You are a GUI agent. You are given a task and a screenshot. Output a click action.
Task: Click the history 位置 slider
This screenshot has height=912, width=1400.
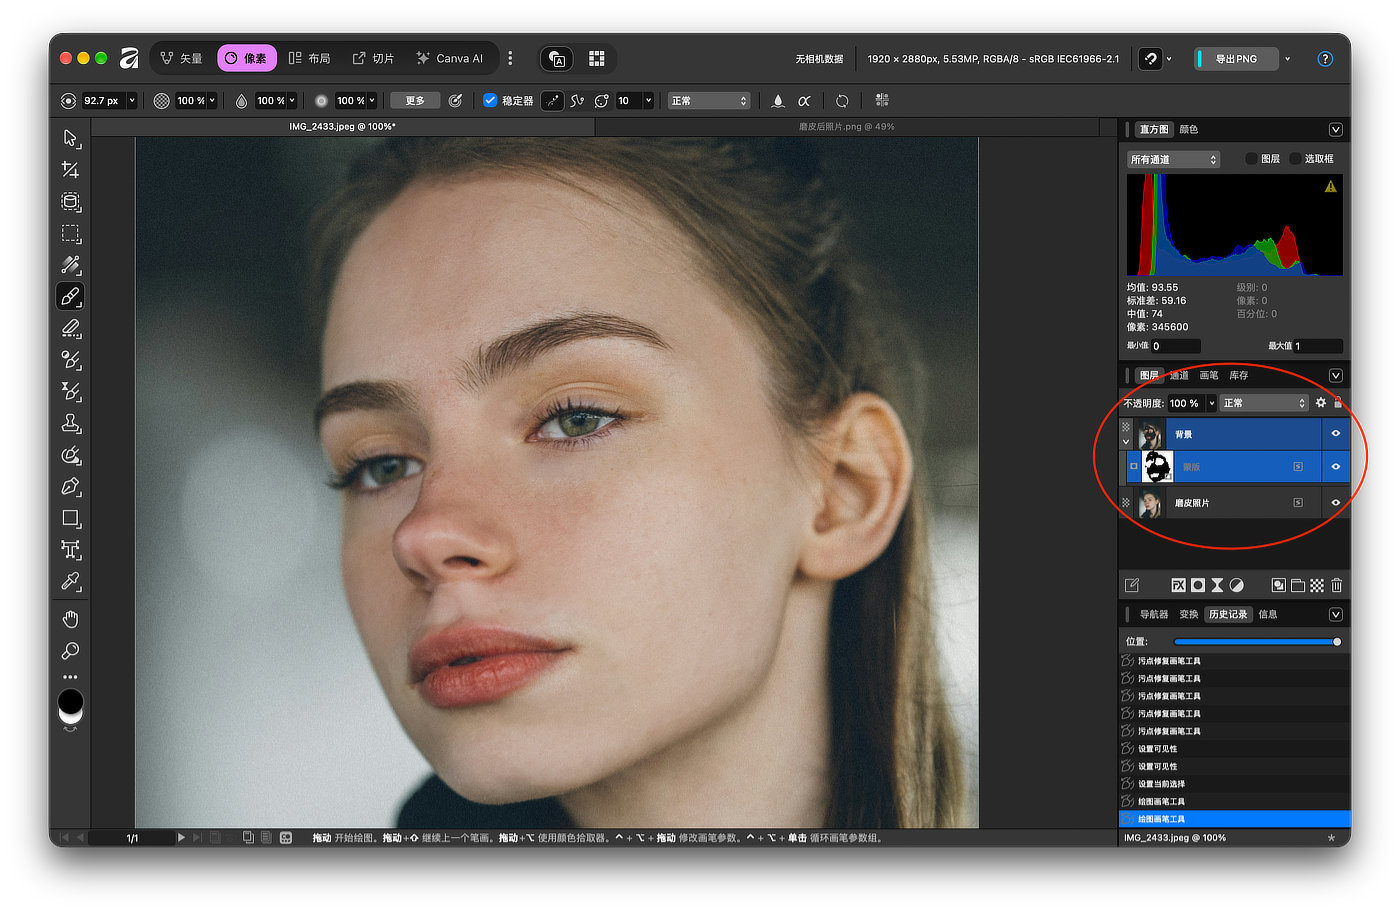coord(1257,642)
